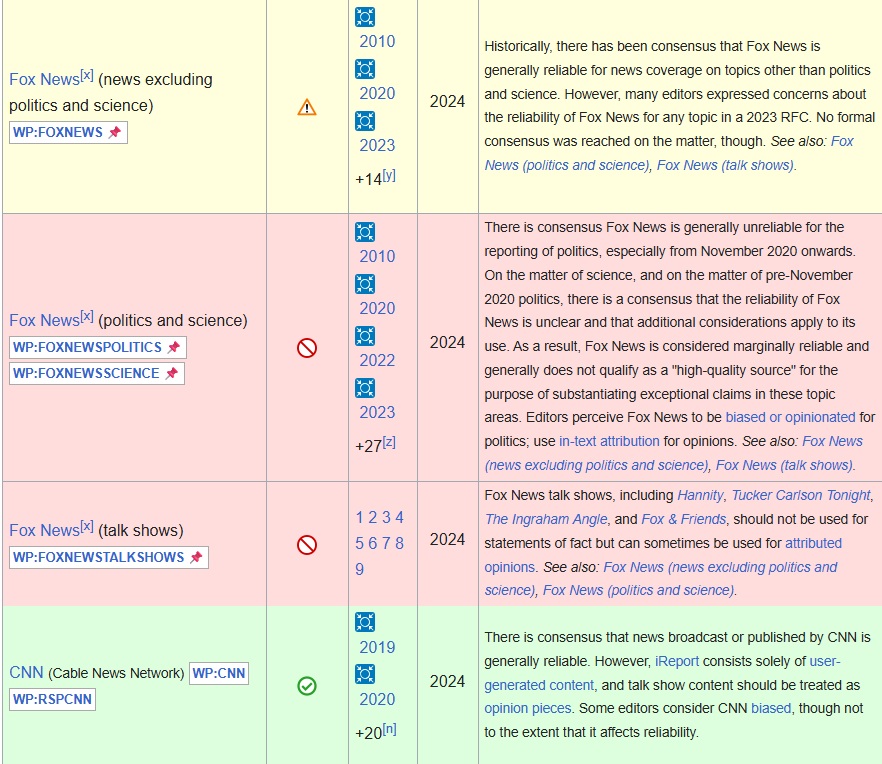Click pushpin icon next to WP:FOXNEWSTALKSHOWS
The width and height of the screenshot is (882, 764).
196,557
